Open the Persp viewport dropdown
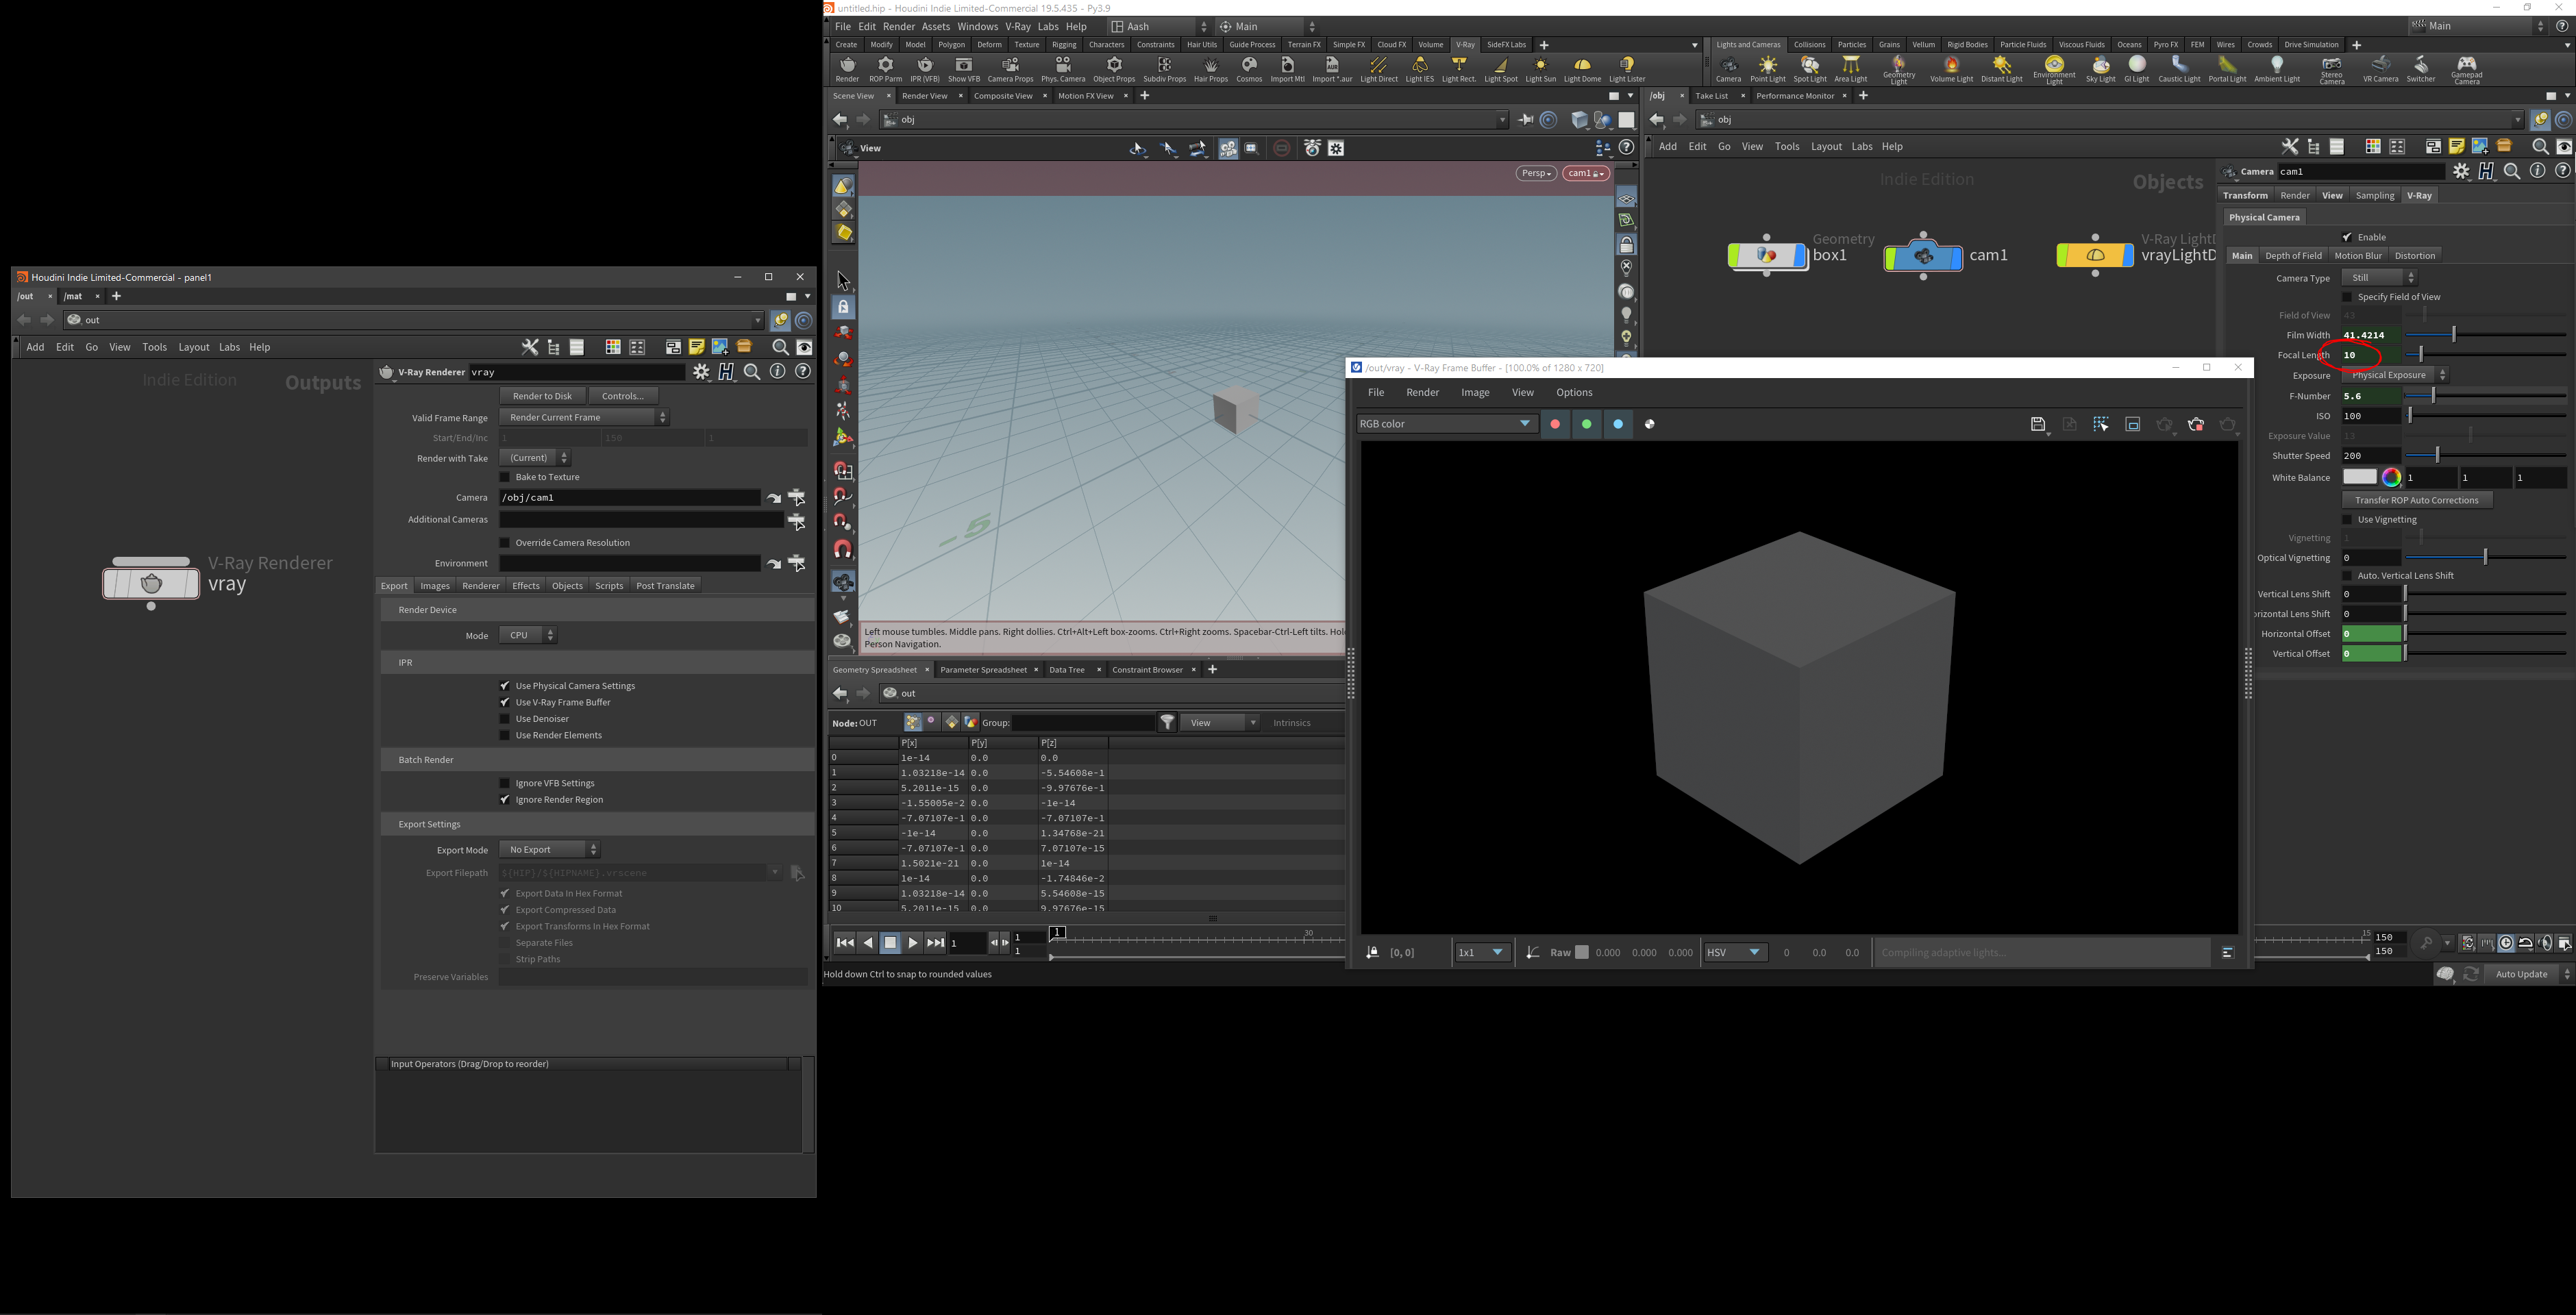 pos(1535,174)
